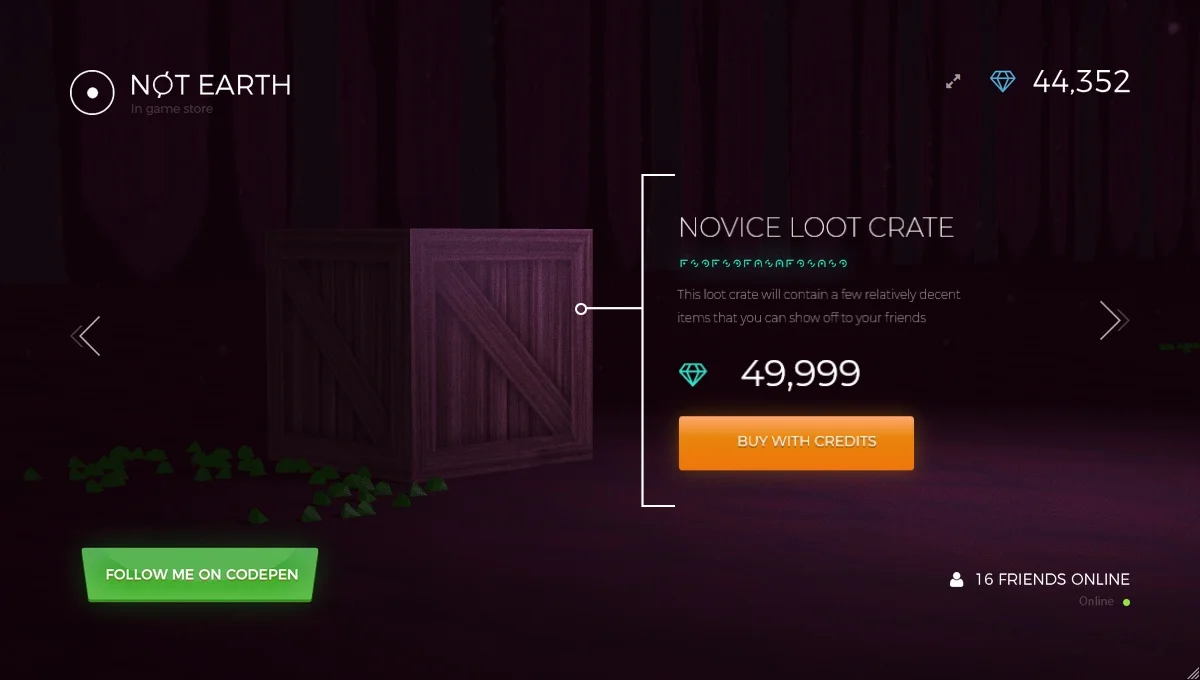The image size is (1200, 680).
Task: Click the diamond gem icon beside credit balance
Action: [x=1003, y=81]
